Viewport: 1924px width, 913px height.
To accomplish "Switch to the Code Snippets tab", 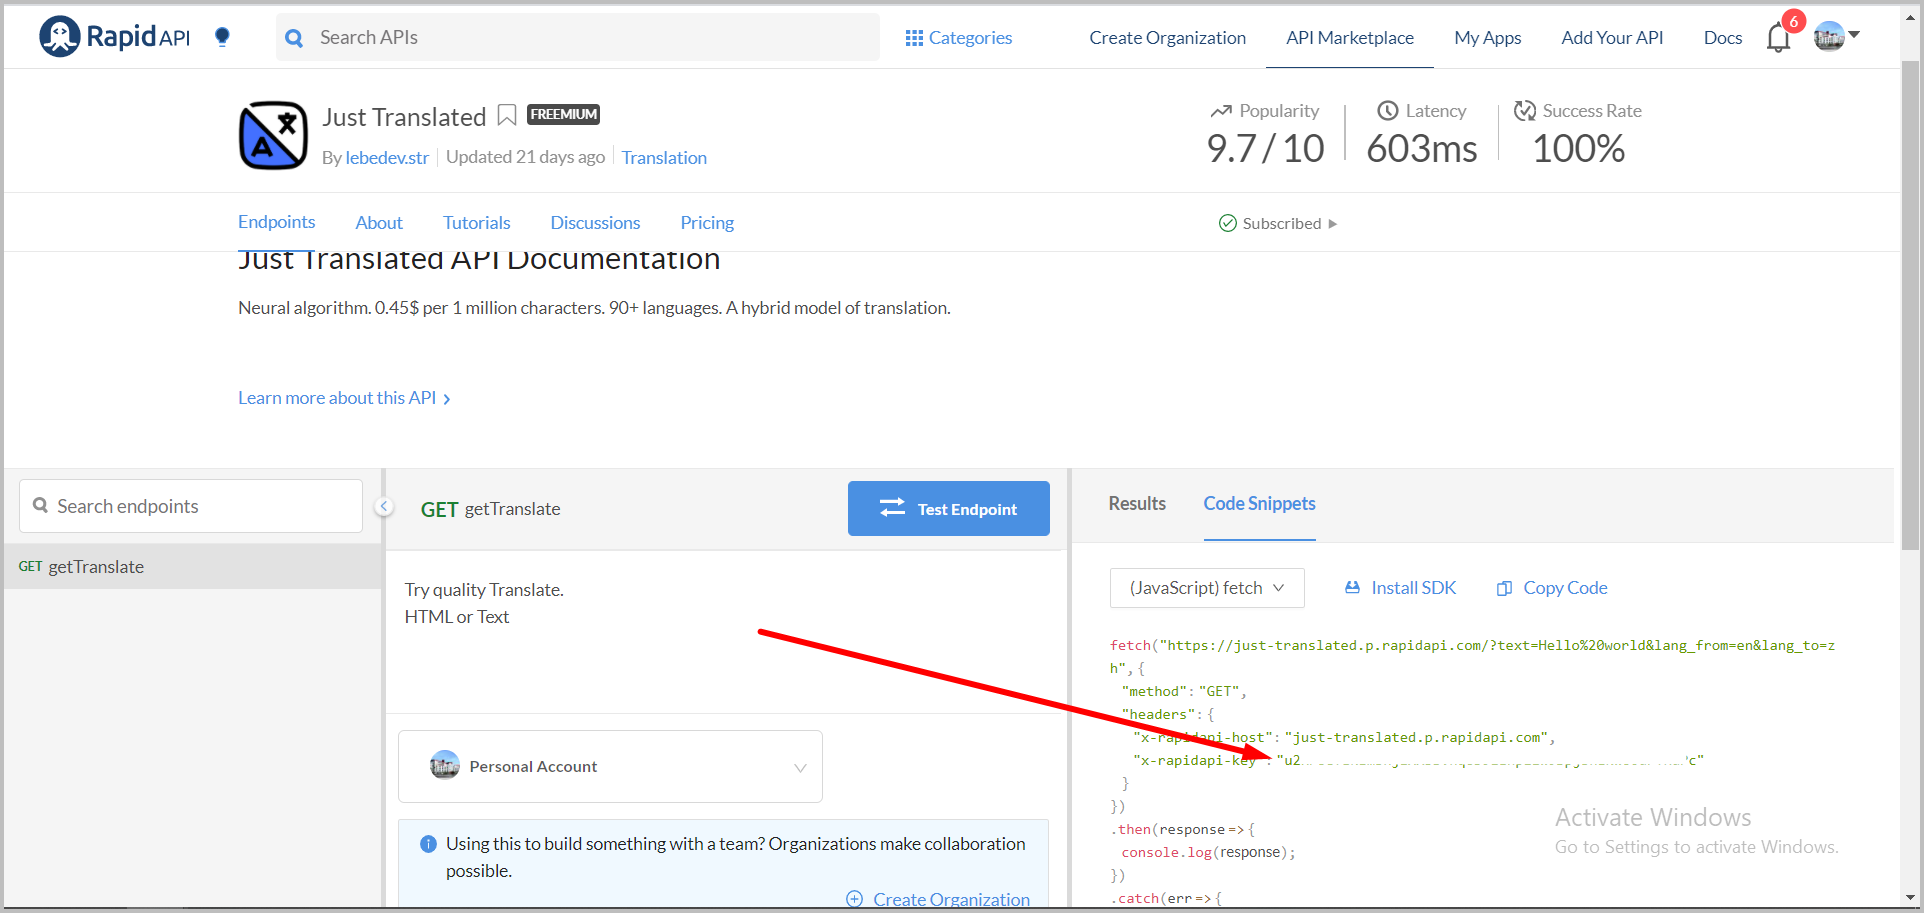I will coord(1259,504).
